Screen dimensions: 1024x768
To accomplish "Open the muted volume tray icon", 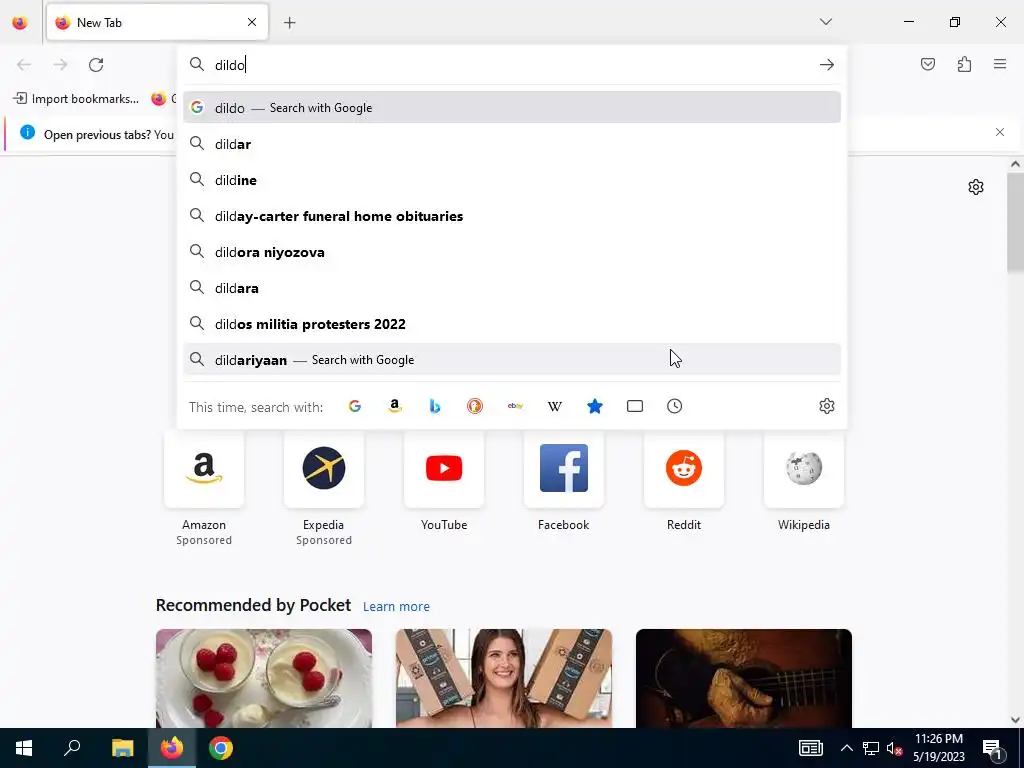I will 895,748.
